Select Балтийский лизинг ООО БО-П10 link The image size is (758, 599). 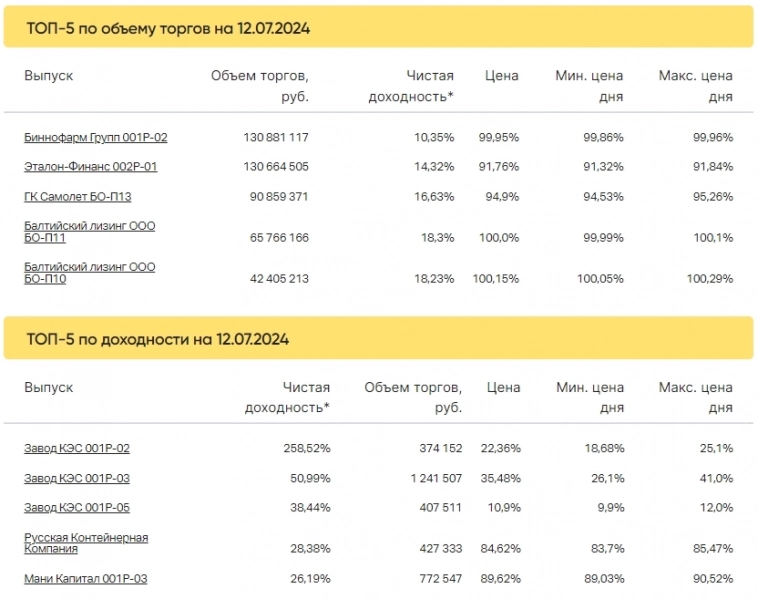tap(89, 273)
